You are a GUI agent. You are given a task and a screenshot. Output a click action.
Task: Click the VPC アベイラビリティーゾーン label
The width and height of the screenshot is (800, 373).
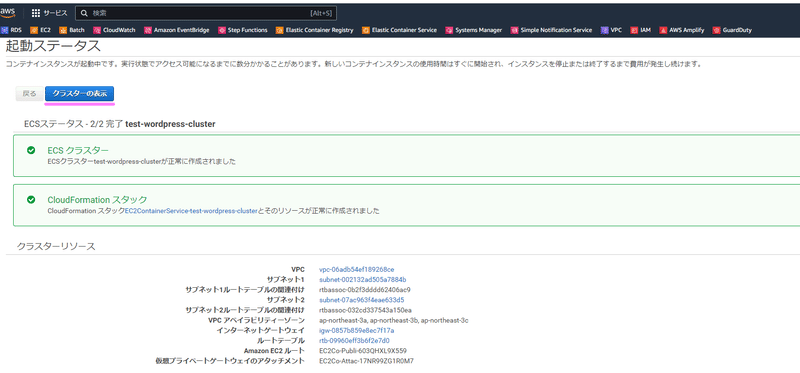tap(257, 320)
